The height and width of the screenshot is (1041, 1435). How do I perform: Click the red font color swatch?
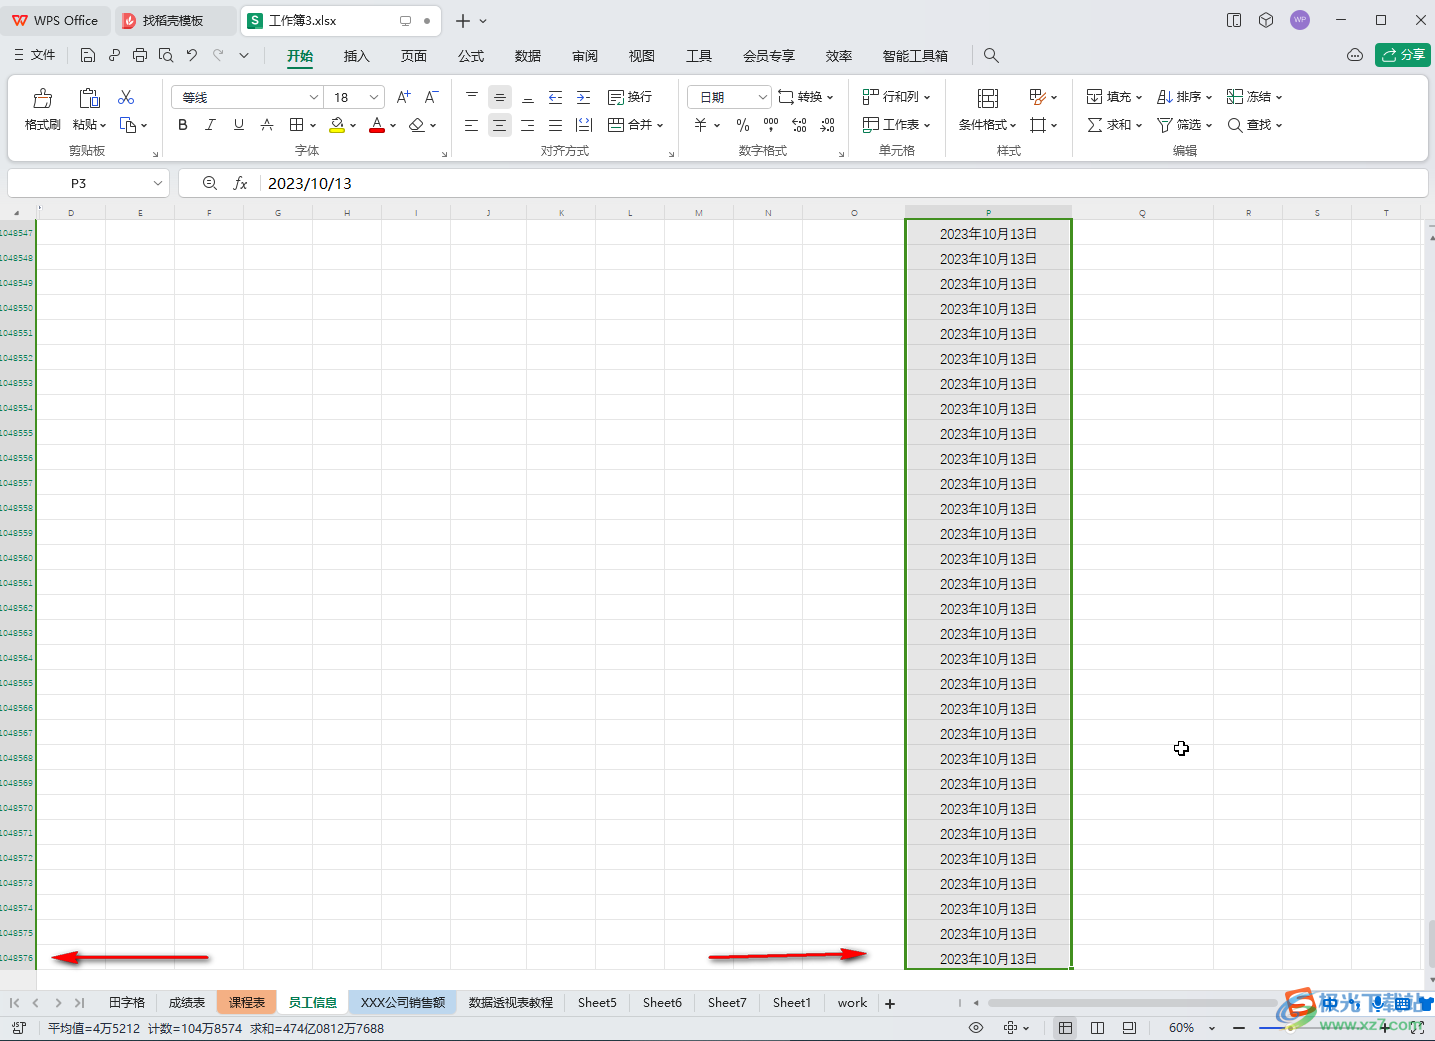click(377, 125)
